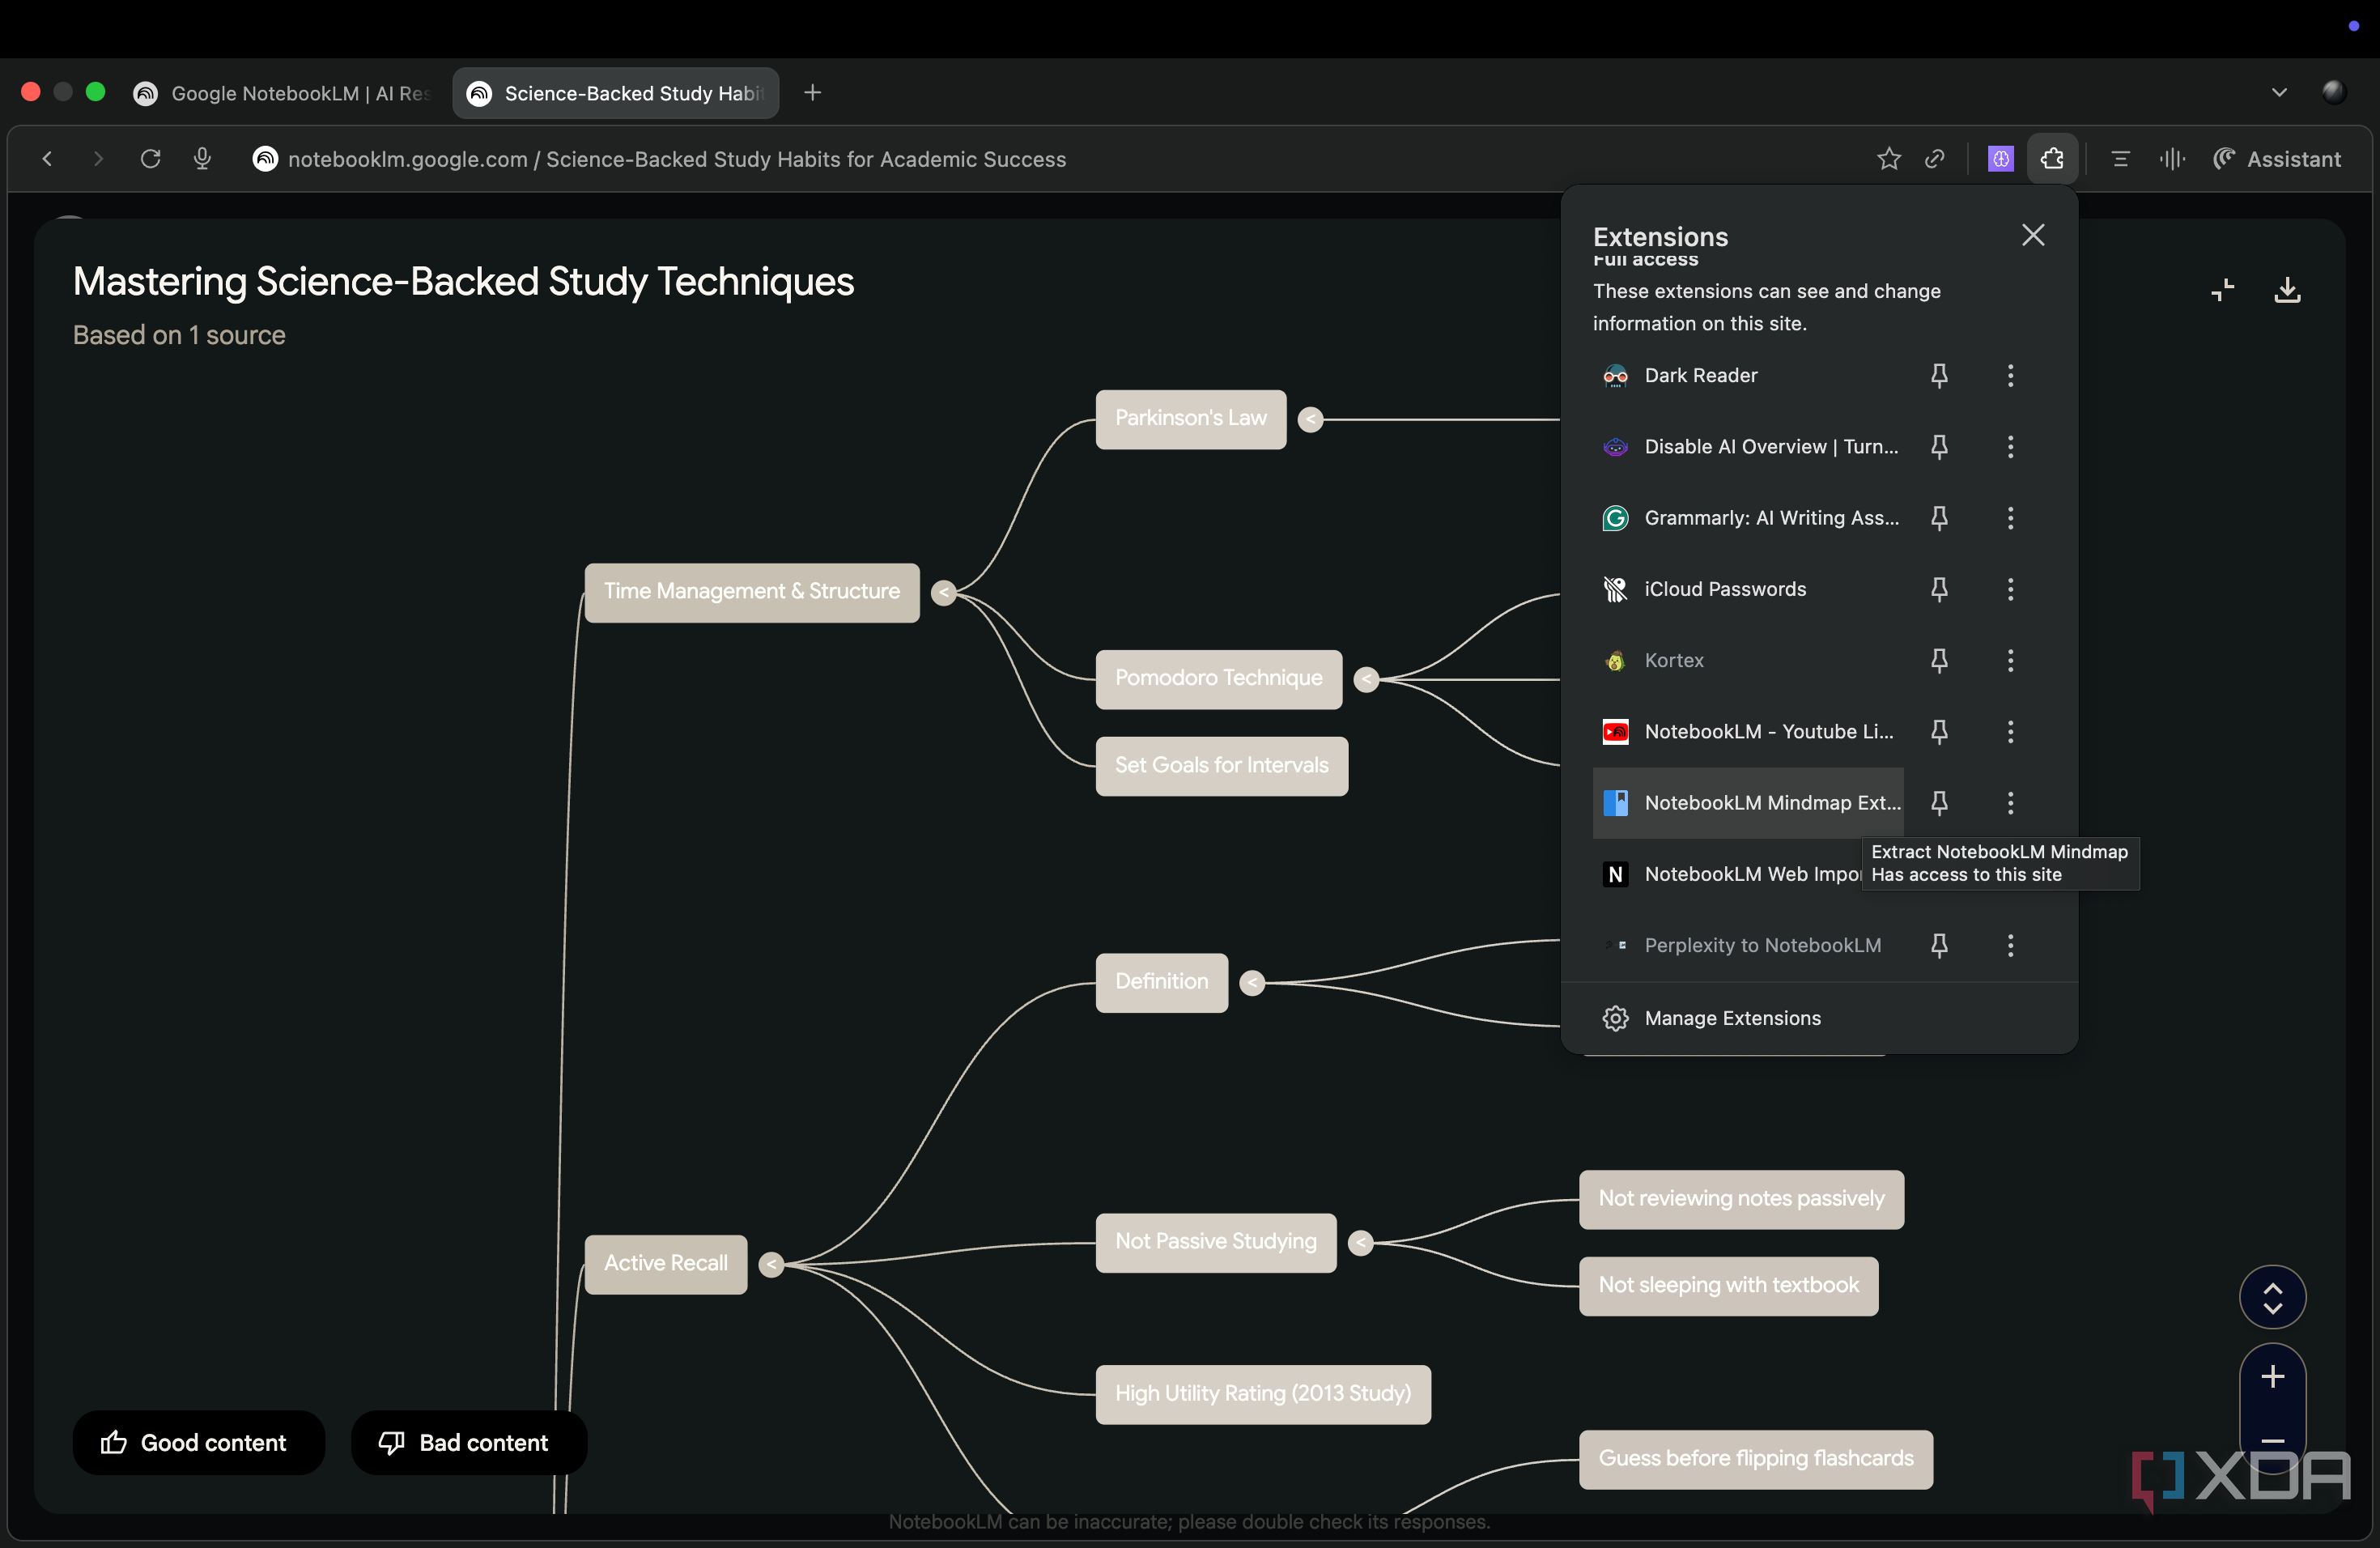The width and height of the screenshot is (2380, 1548).
Task: Open a new browser tab
Action: click(x=812, y=93)
